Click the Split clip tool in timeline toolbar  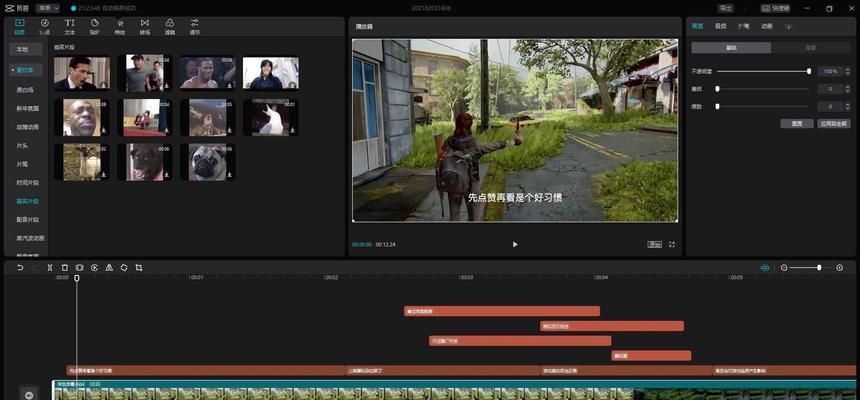pyautogui.click(x=50, y=267)
